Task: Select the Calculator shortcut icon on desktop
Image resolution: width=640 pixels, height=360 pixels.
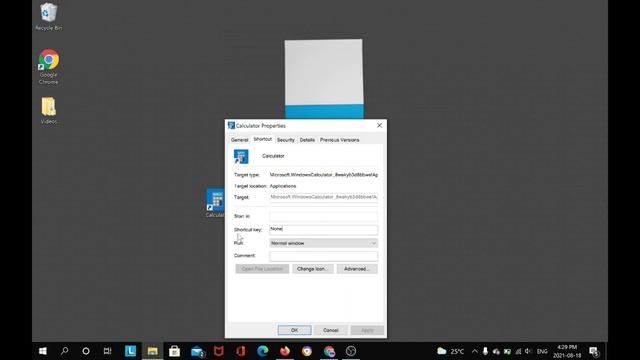Action: click(215, 203)
